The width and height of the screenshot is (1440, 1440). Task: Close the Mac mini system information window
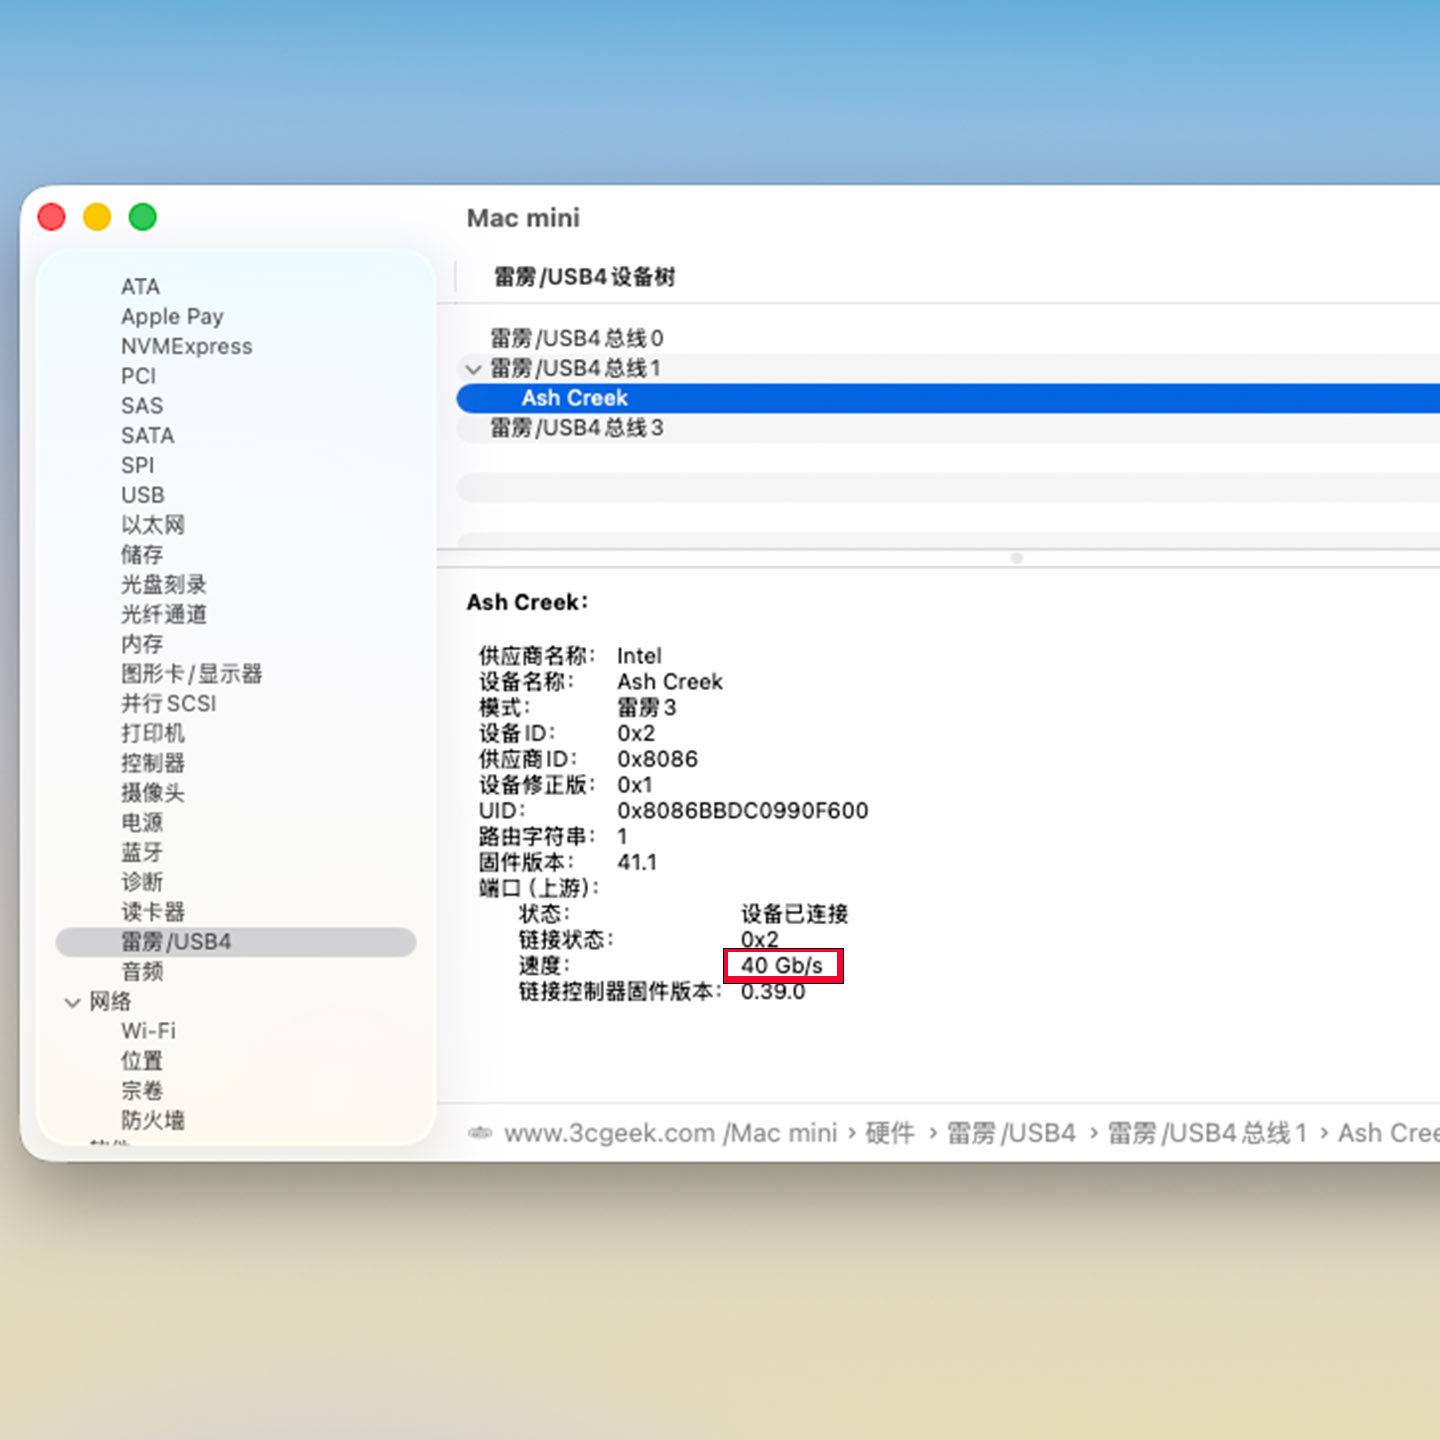coord(51,217)
